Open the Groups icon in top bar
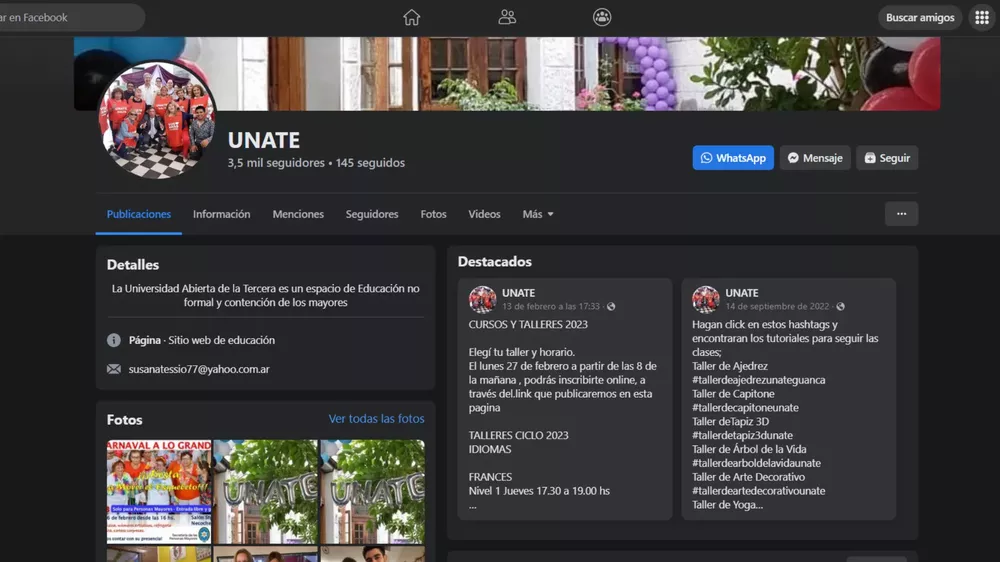Image resolution: width=1000 pixels, height=562 pixels. (602, 17)
